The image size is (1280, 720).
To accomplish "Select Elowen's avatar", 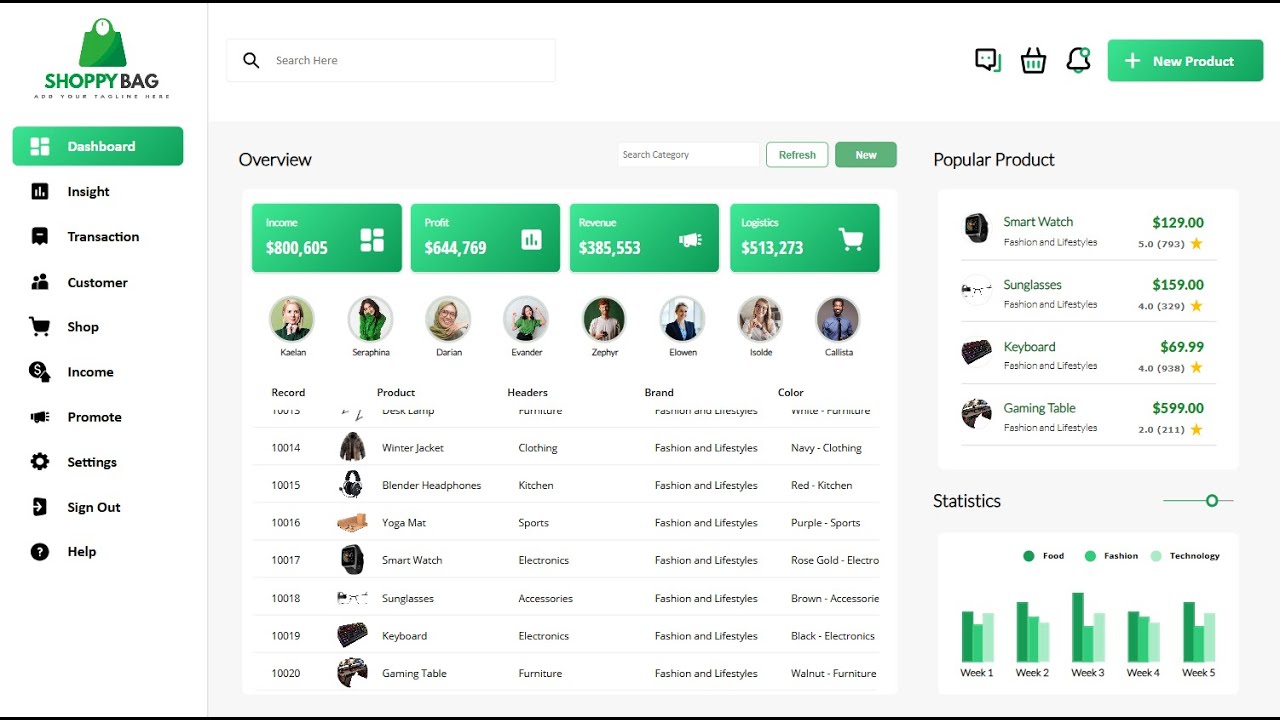I will pyautogui.click(x=682, y=319).
